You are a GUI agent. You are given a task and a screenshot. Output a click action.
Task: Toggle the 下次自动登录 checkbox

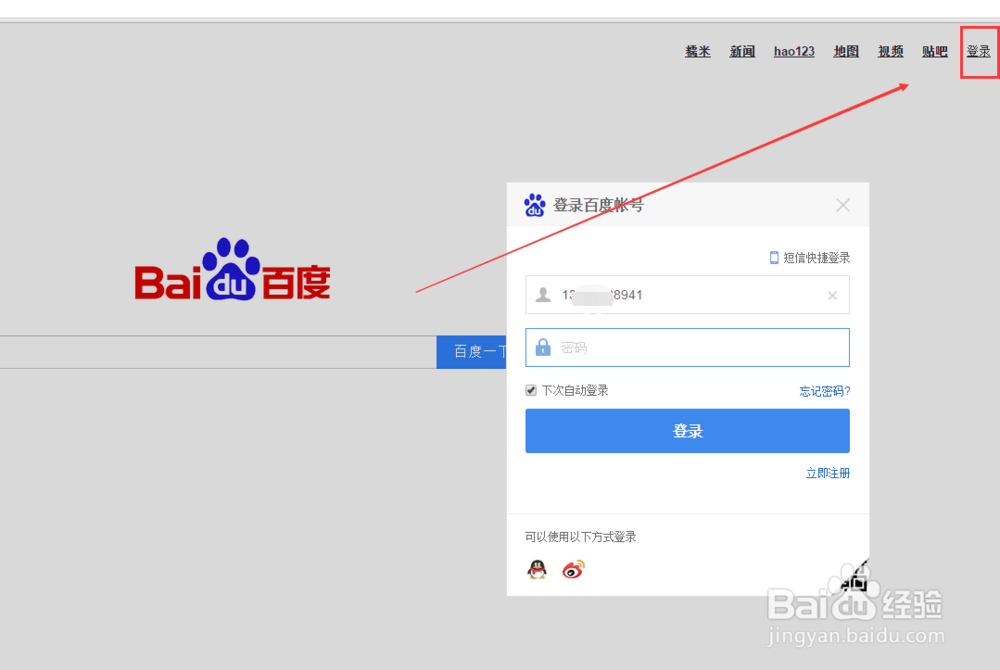click(531, 390)
